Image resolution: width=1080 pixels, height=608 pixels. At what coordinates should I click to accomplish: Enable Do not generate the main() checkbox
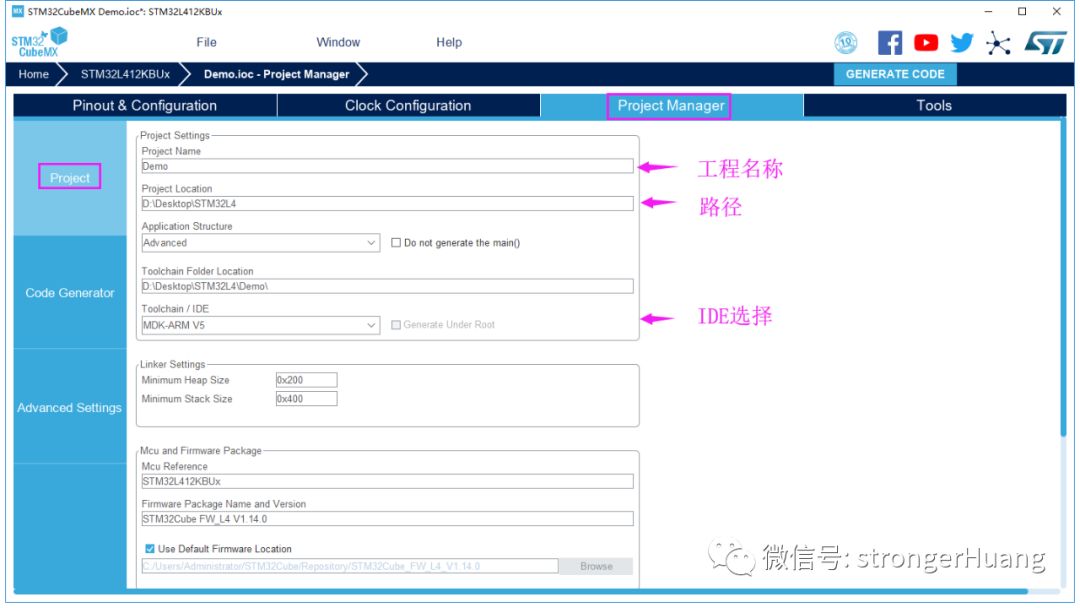pyautogui.click(x=396, y=243)
